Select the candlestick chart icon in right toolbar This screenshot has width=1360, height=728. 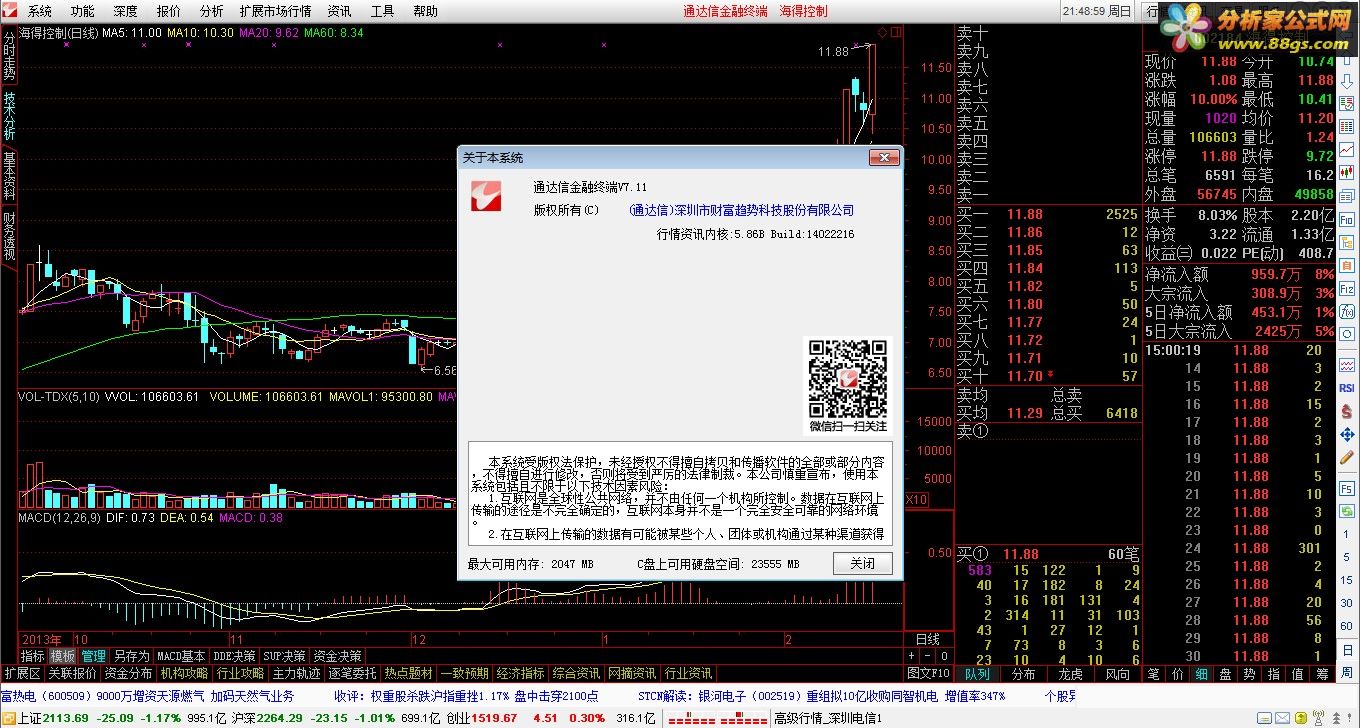coord(1346,172)
